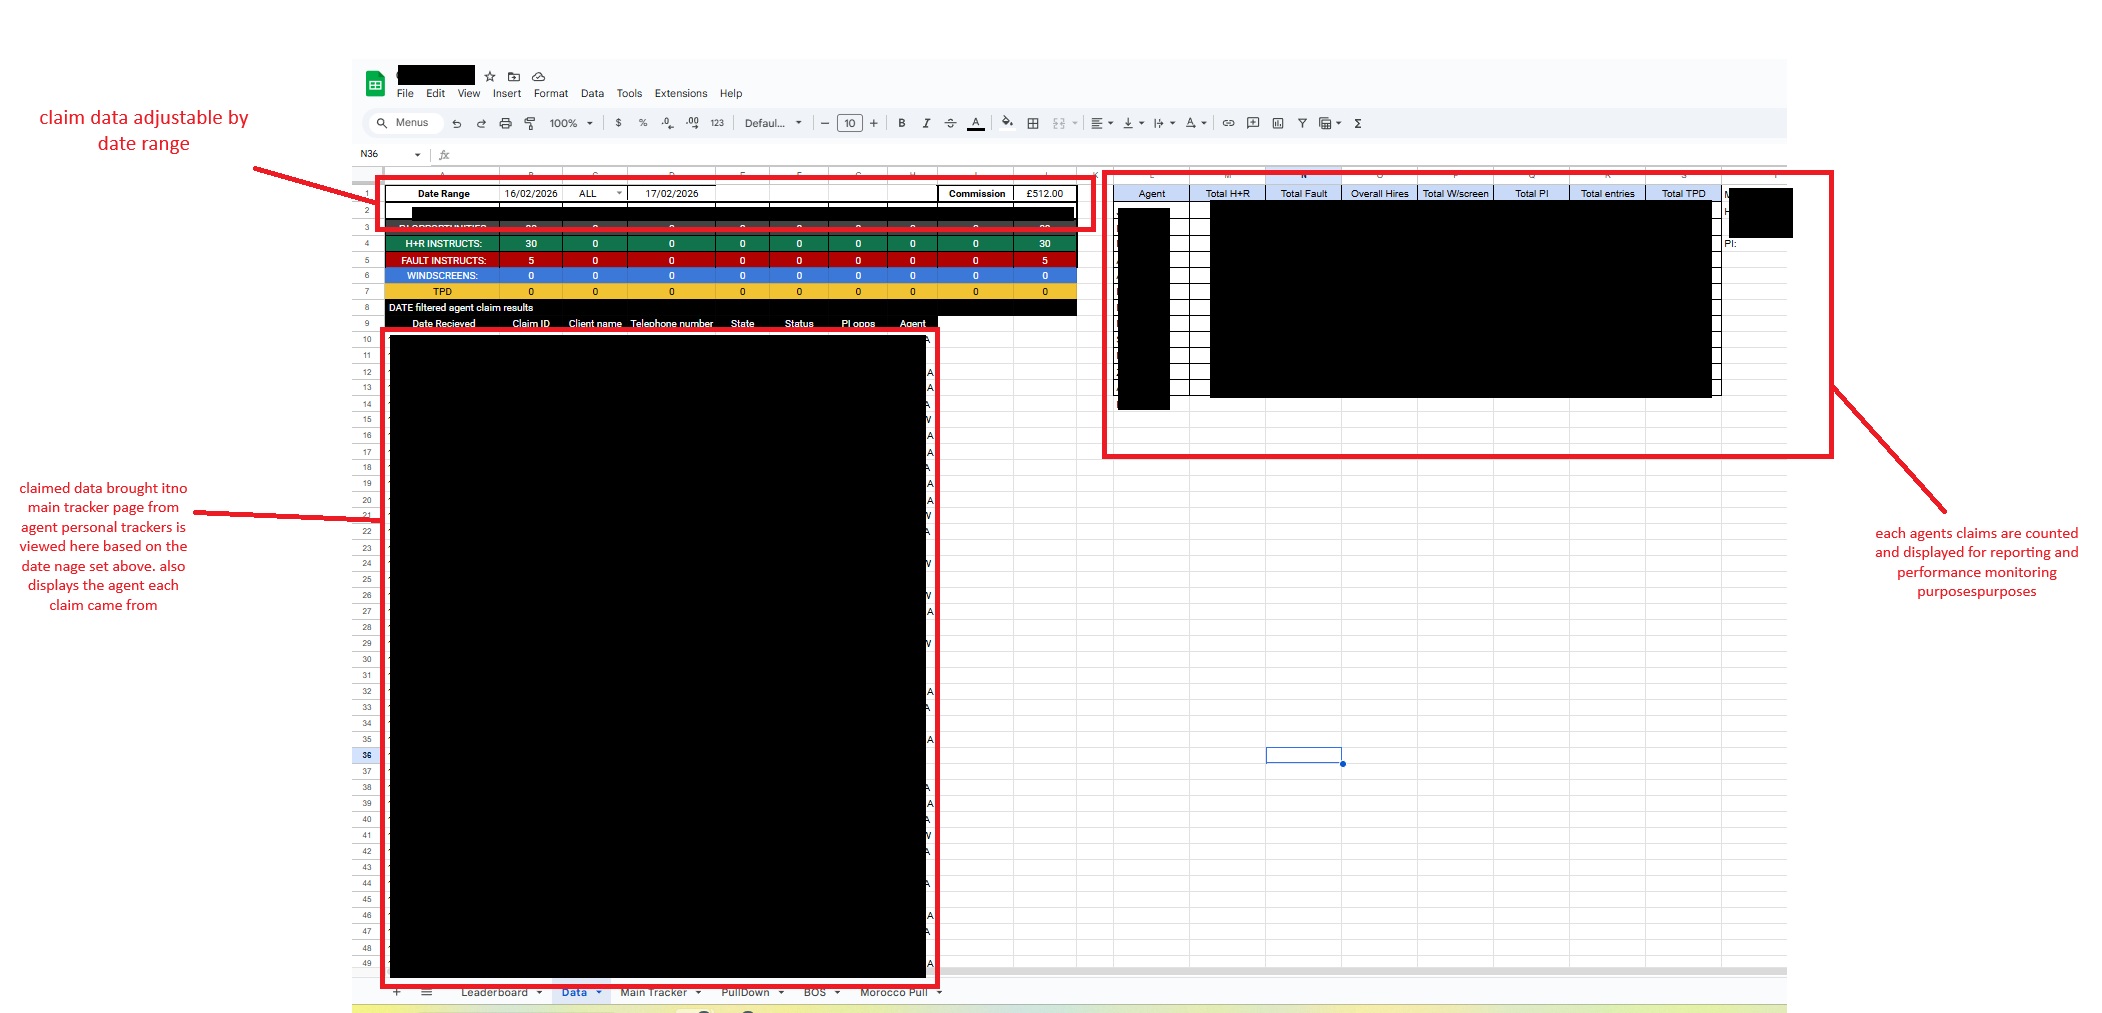This screenshot has height=1013, width=2102.
Task: Toggle strikethrough formatting
Action: pyautogui.click(x=951, y=123)
